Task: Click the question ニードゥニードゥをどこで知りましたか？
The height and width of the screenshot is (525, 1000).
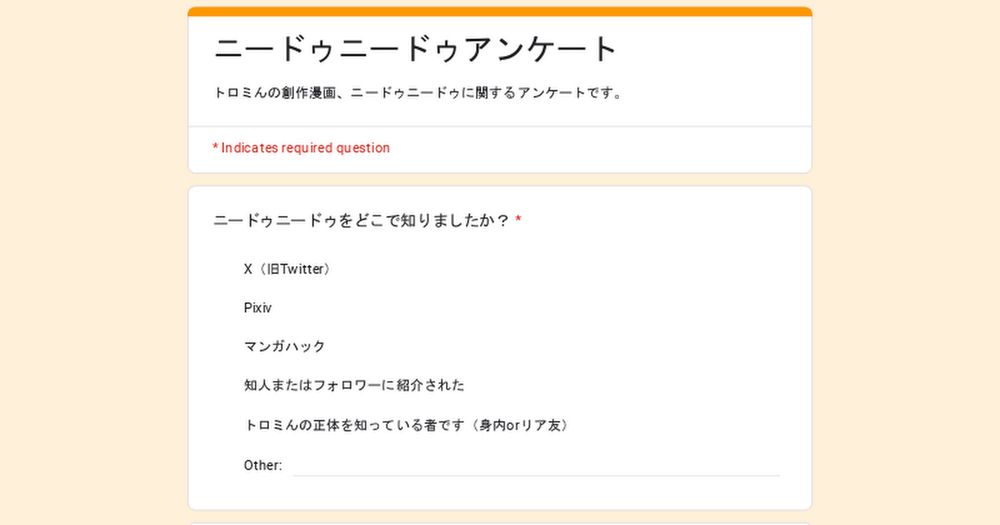Action: click(361, 221)
